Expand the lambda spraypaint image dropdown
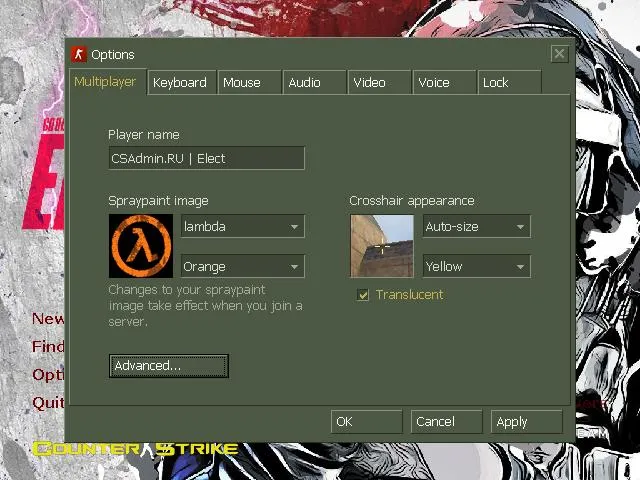640x480 pixels. [x=242, y=226]
